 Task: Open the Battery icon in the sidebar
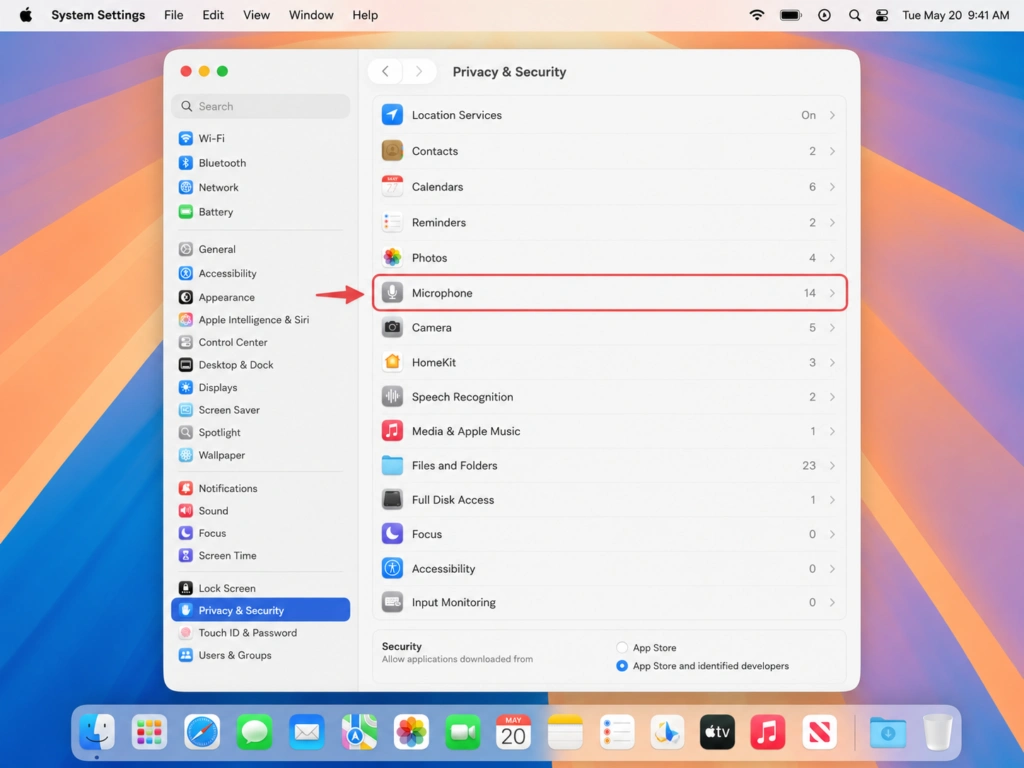(185, 212)
